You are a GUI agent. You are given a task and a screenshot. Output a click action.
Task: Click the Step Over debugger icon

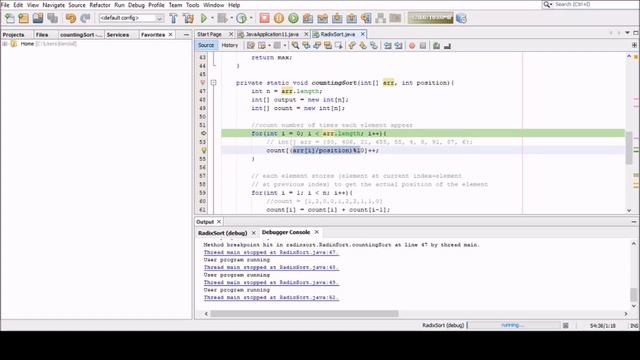point(308,18)
